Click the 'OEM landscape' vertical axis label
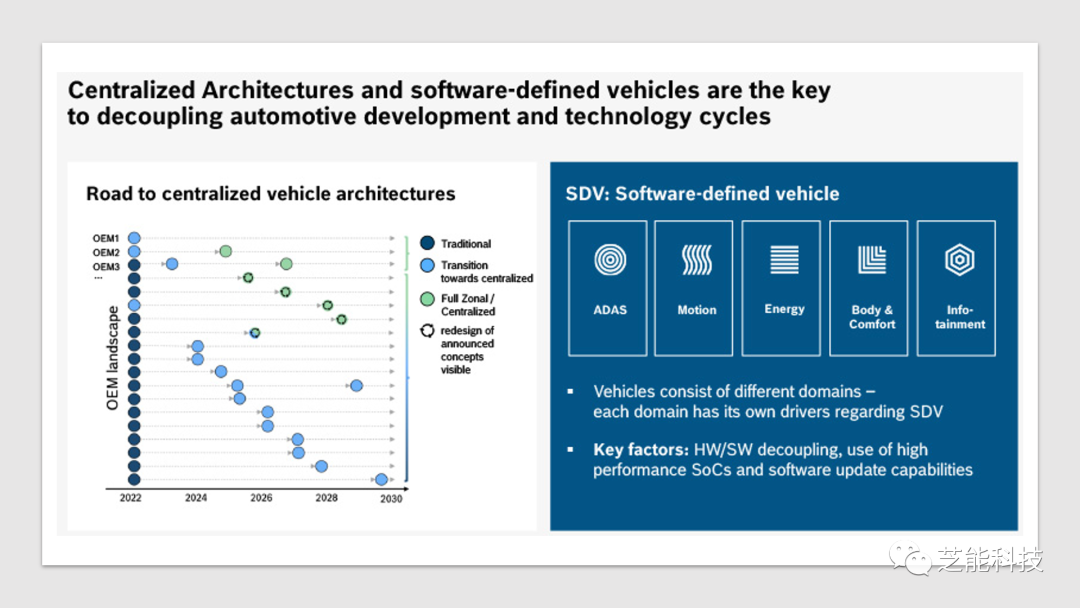1080x608 pixels. (112, 358)
